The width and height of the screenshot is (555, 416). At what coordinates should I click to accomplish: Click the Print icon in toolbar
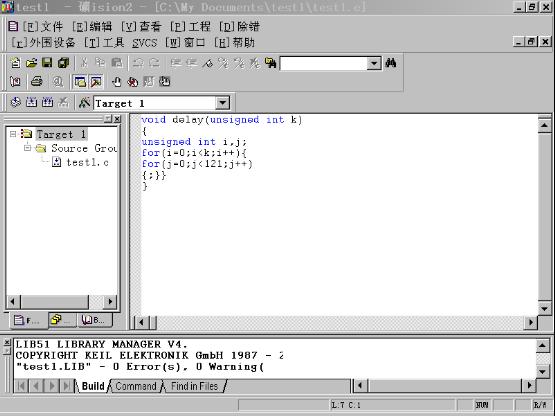click(x=36, y=82)
